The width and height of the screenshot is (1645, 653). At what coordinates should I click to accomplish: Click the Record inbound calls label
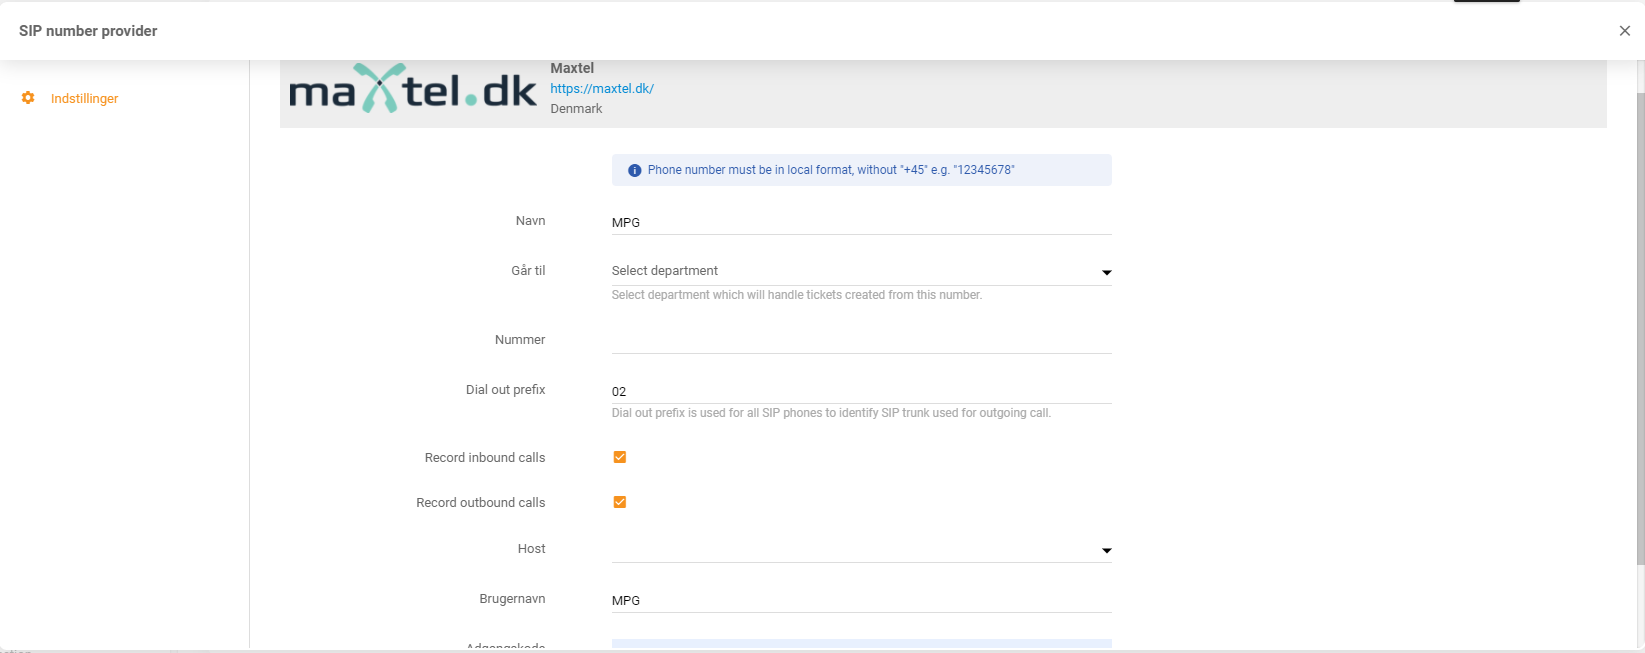pos(484,458)
